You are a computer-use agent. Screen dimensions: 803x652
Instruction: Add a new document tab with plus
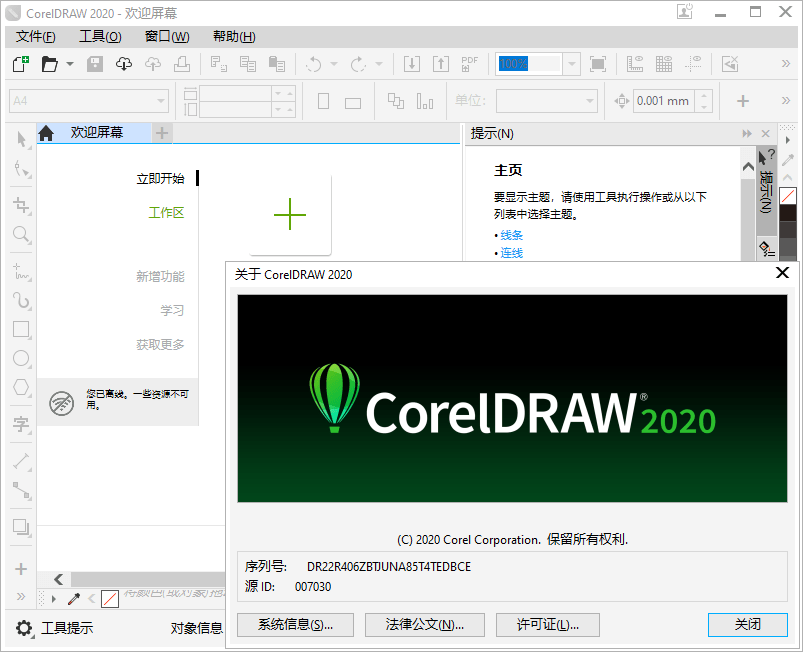[162, 133]
